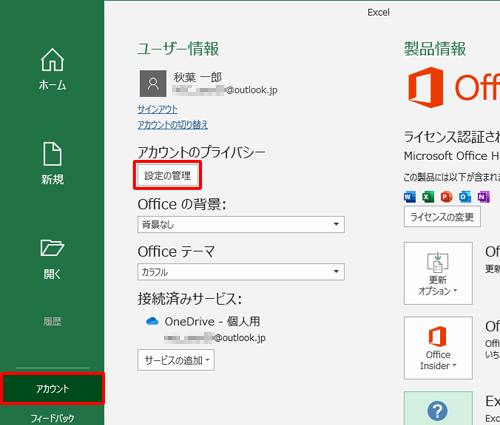Screen dimensions: 500x425
Task: Click the Excel product icon
Action: (428, 197)
